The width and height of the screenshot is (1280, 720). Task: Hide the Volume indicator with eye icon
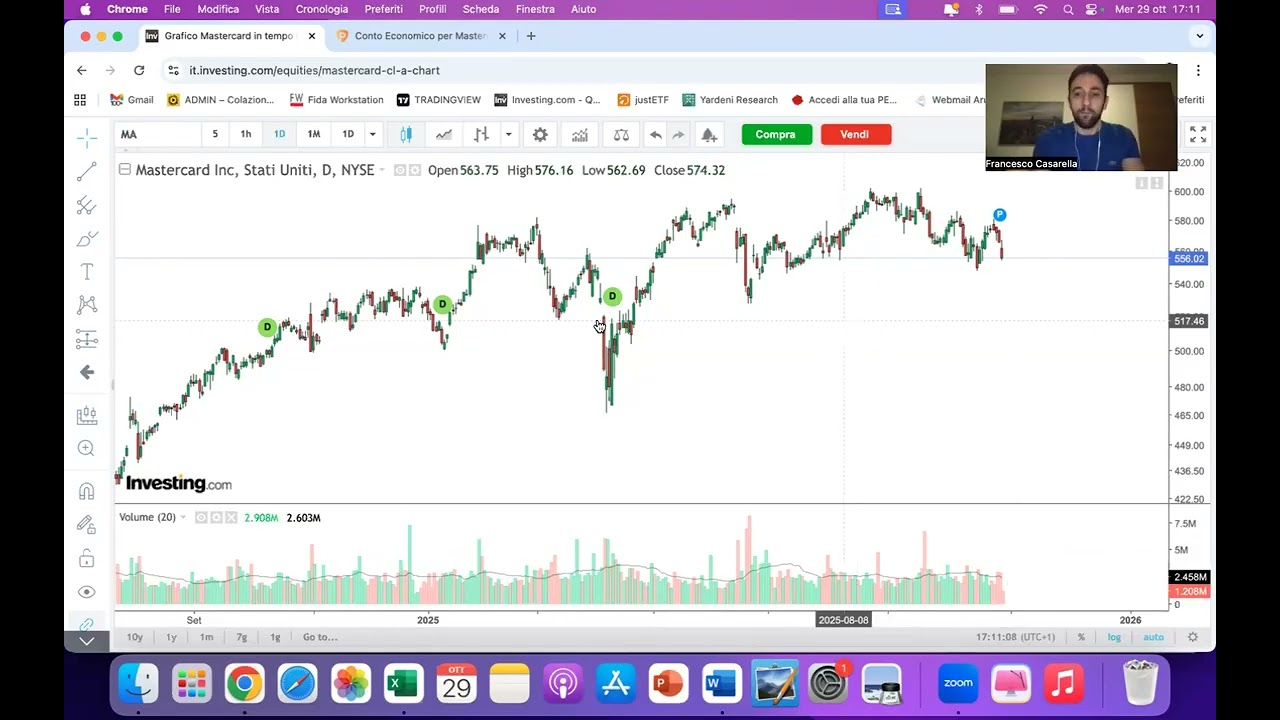click(201, 518)
